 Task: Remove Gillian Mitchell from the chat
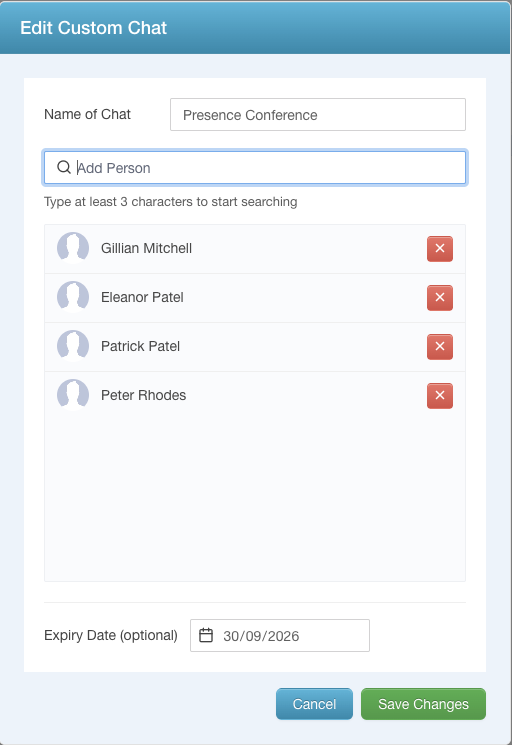[439, 248]
